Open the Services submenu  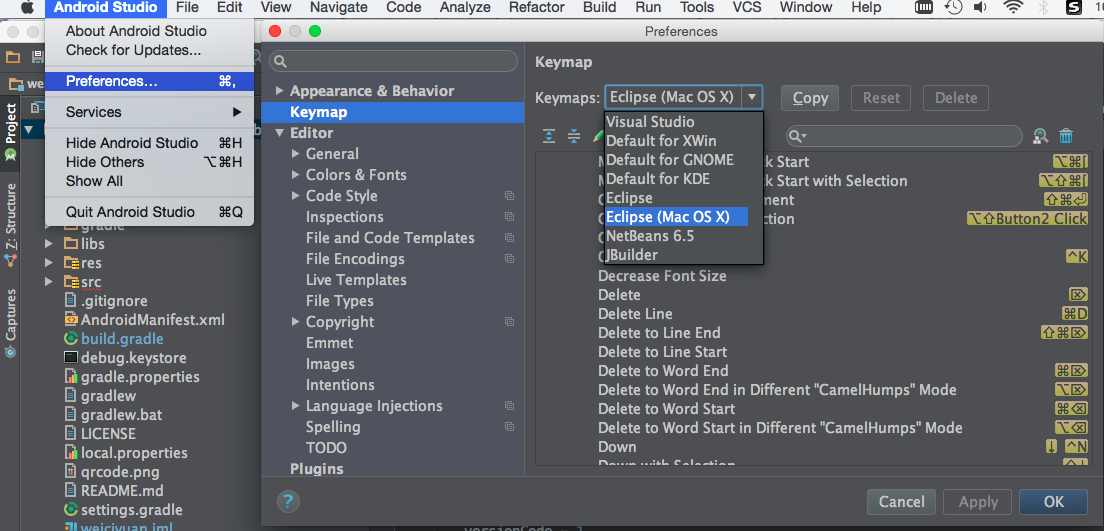click(x=149, y=112)
